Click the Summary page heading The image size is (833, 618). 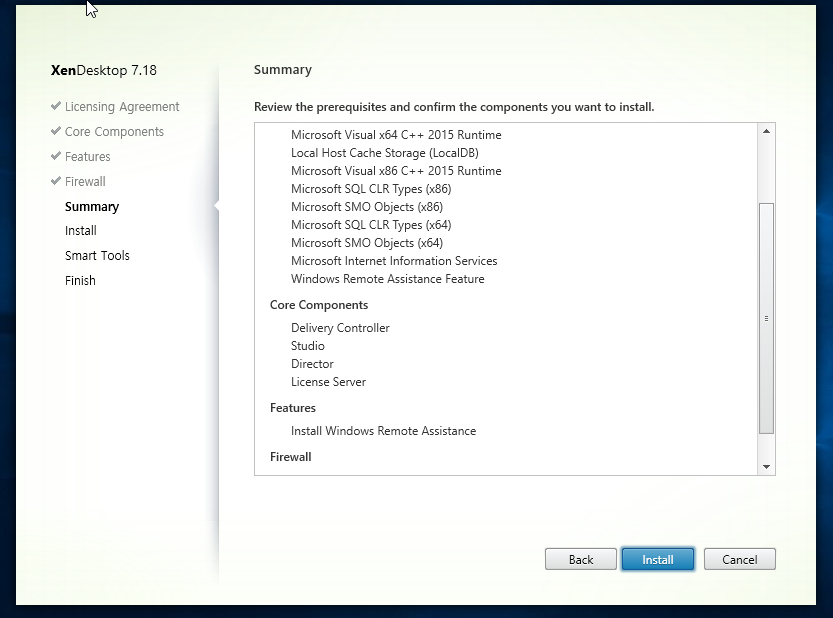(283, 70)
